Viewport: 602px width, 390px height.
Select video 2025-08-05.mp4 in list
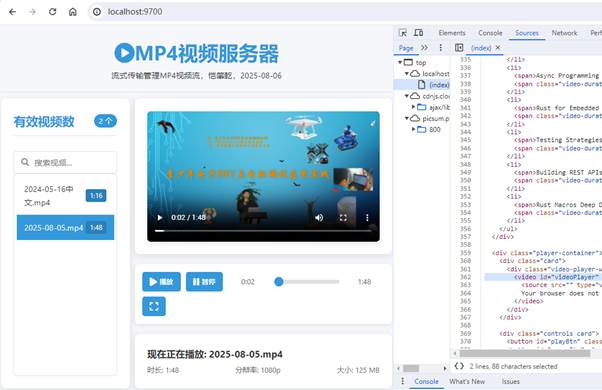click(x=65, y=228)
